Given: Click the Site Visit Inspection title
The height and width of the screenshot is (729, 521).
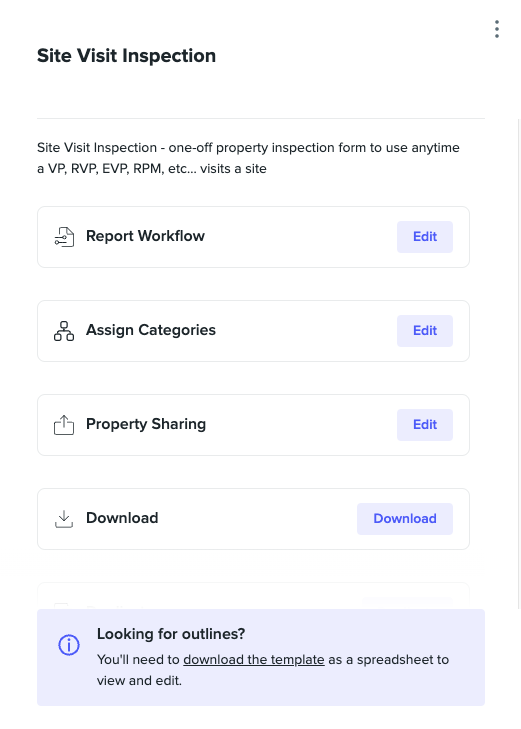Looking at the screenshot, I should tap(126, 56).
